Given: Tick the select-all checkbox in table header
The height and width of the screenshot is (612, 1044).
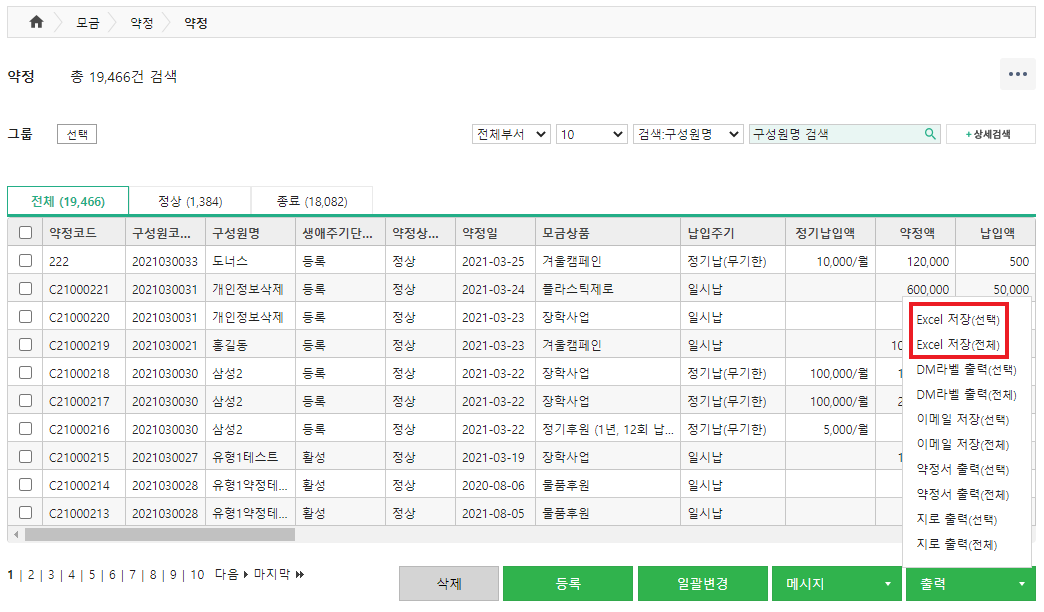Looking at the screenshot, I should 25,232.
